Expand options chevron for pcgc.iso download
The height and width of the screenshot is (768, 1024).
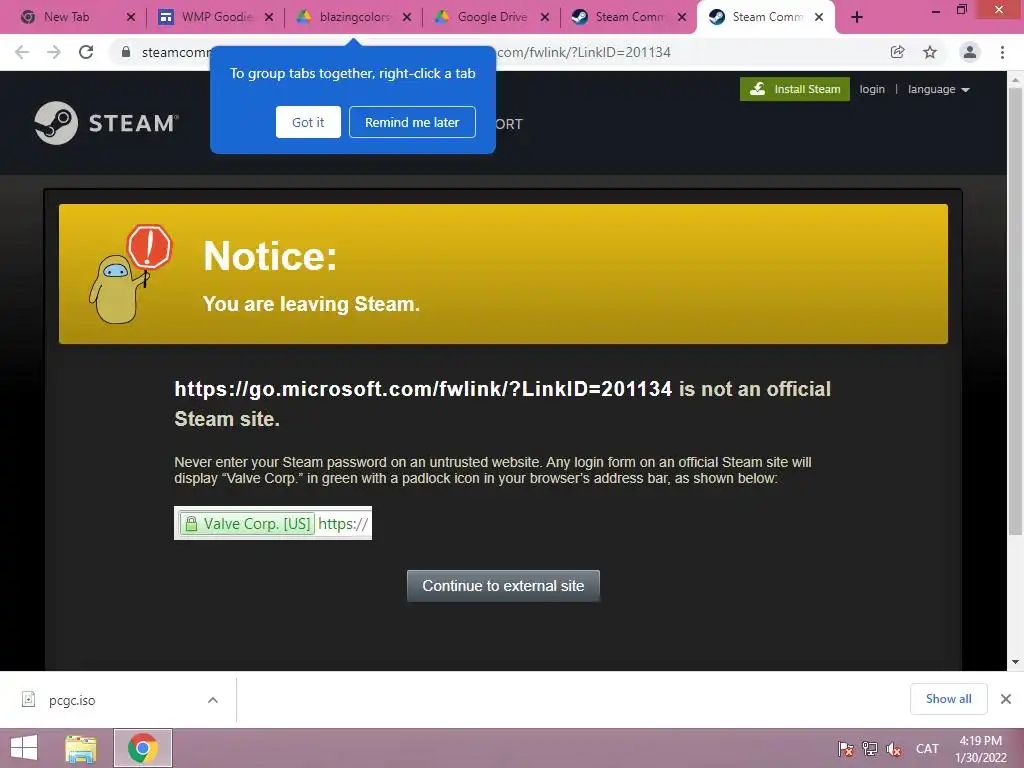click(213, 700)
